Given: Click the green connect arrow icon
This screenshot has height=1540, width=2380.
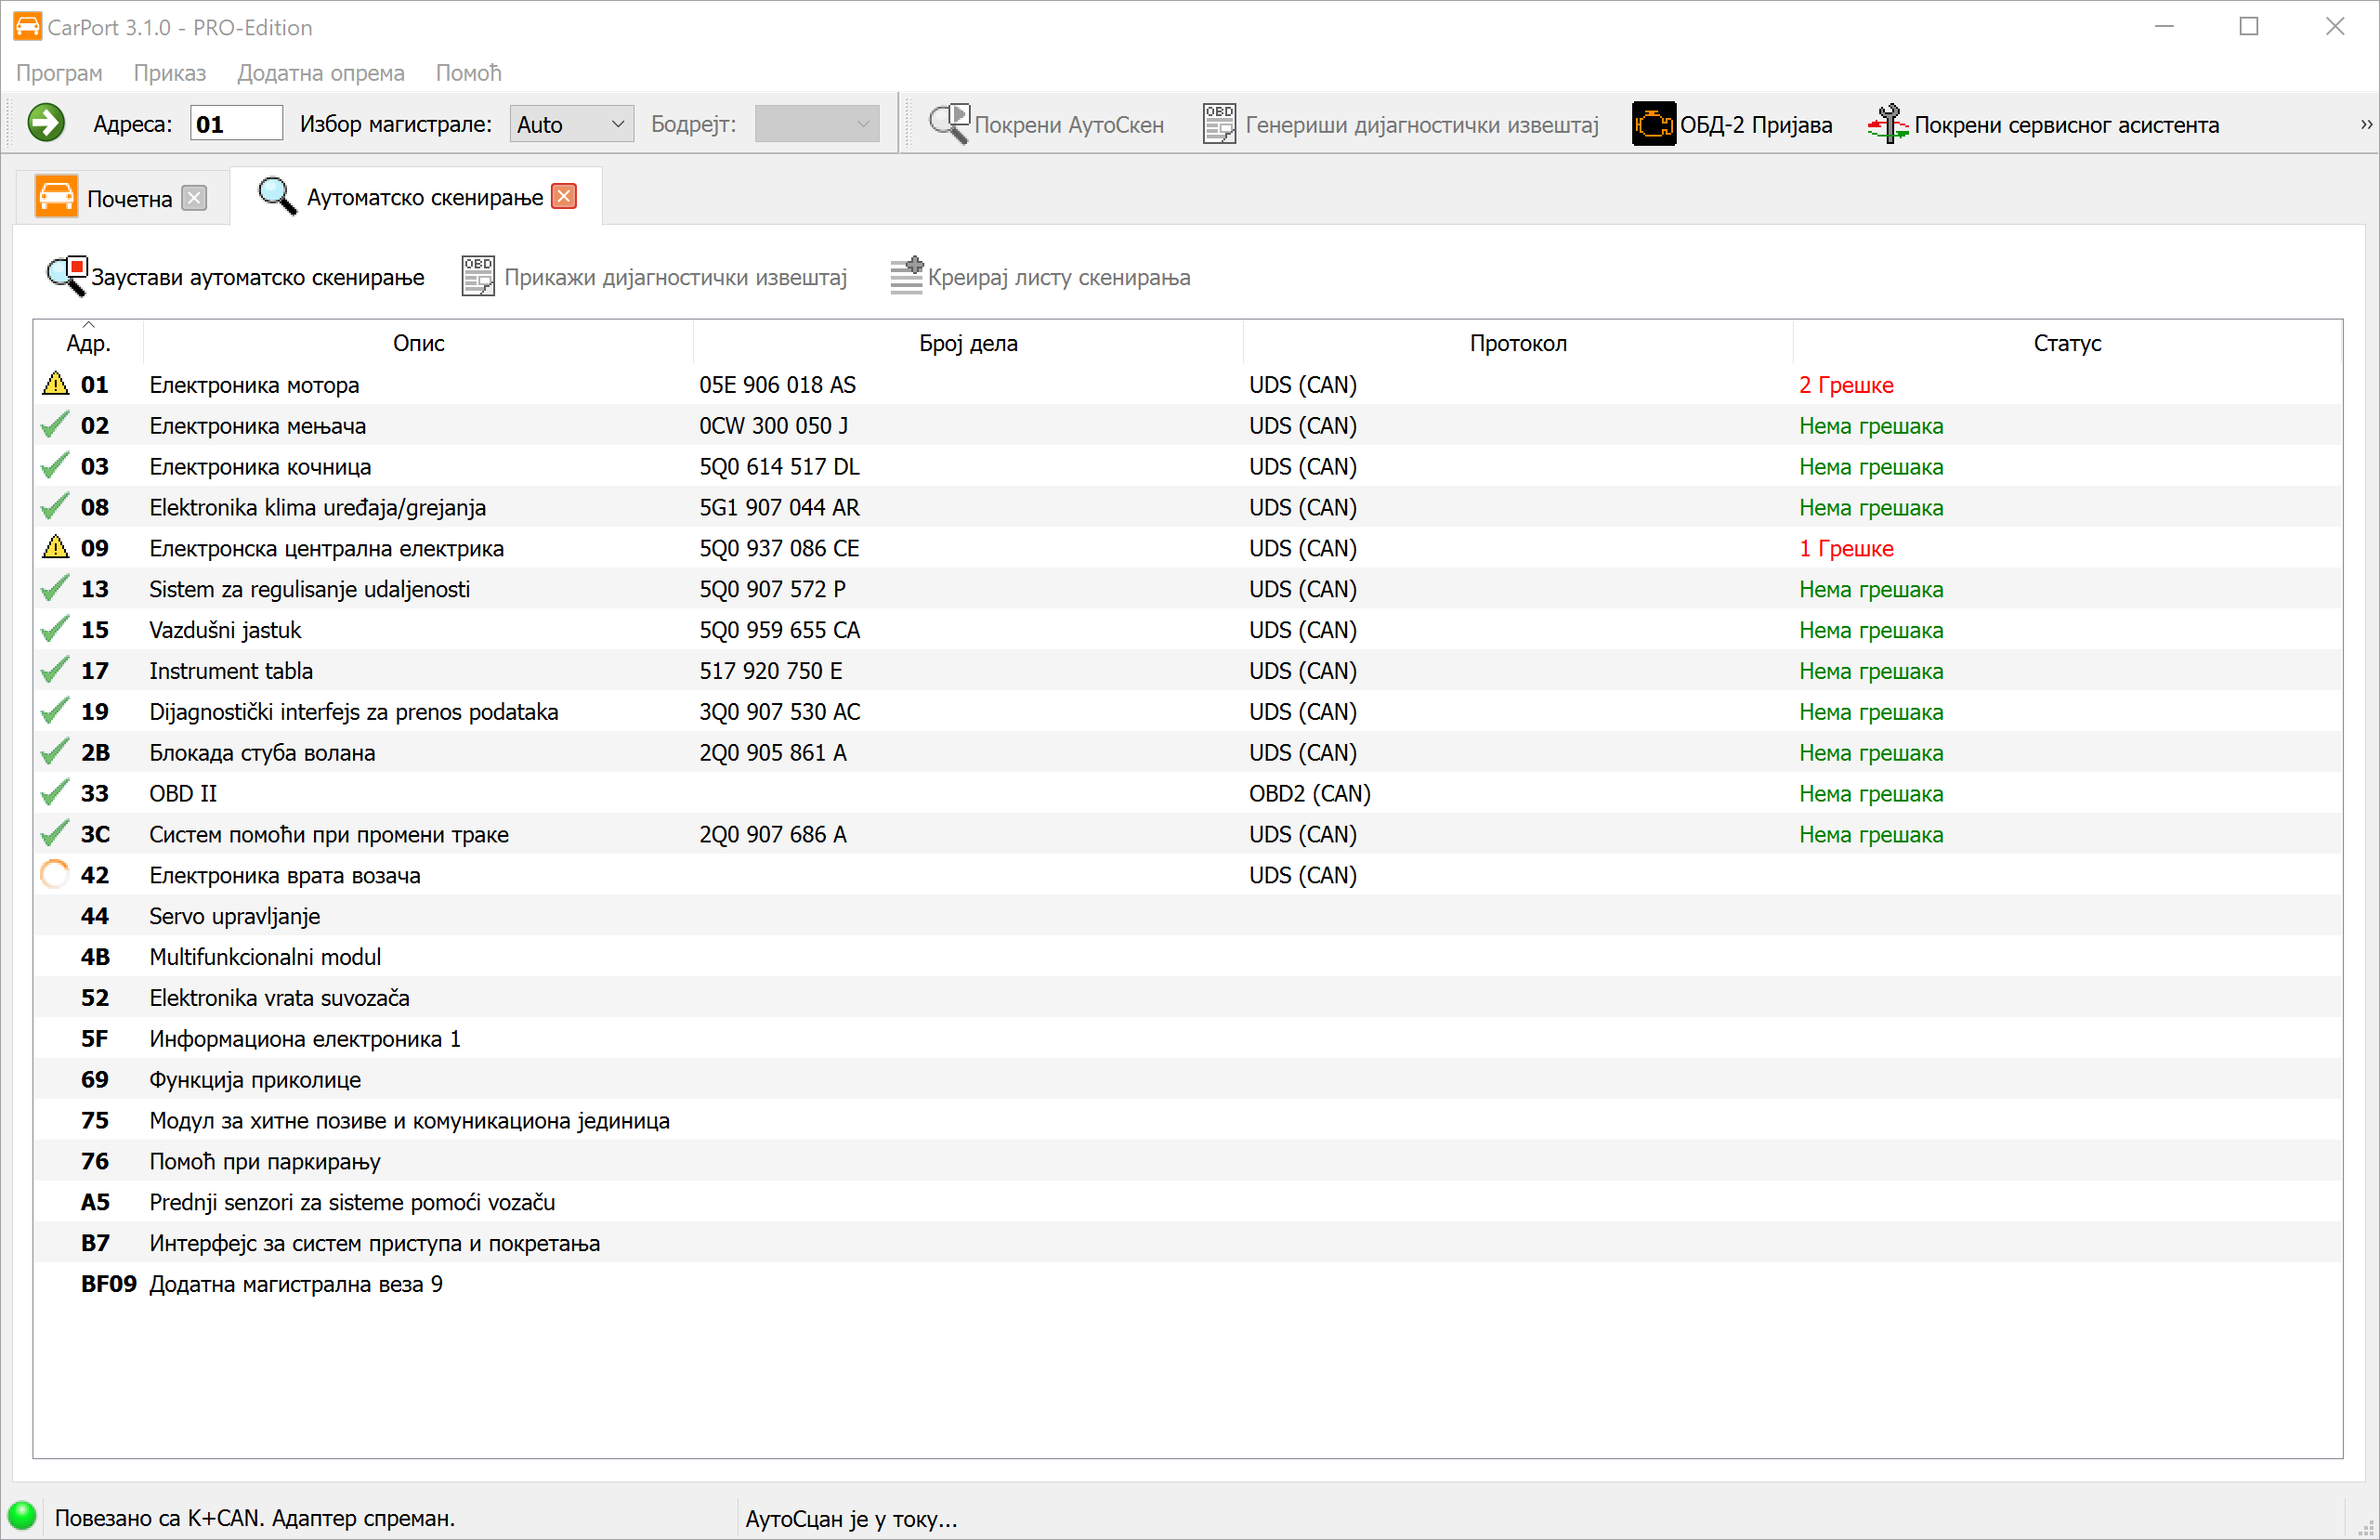Looking at the screenshot, I should click(46, 124).
